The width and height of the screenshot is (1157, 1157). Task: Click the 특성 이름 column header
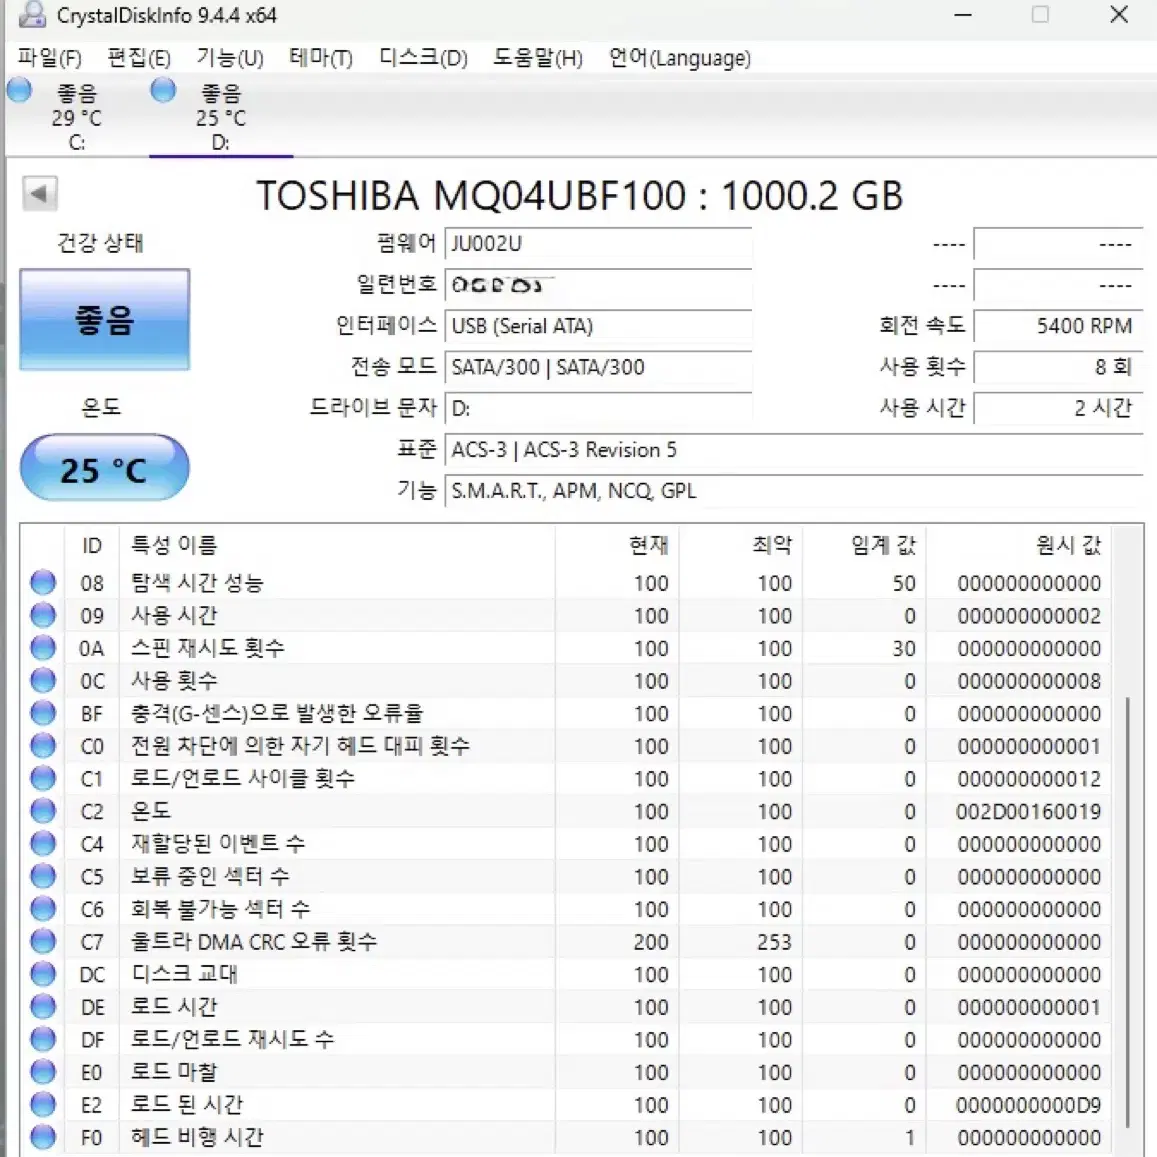(336, 545)
